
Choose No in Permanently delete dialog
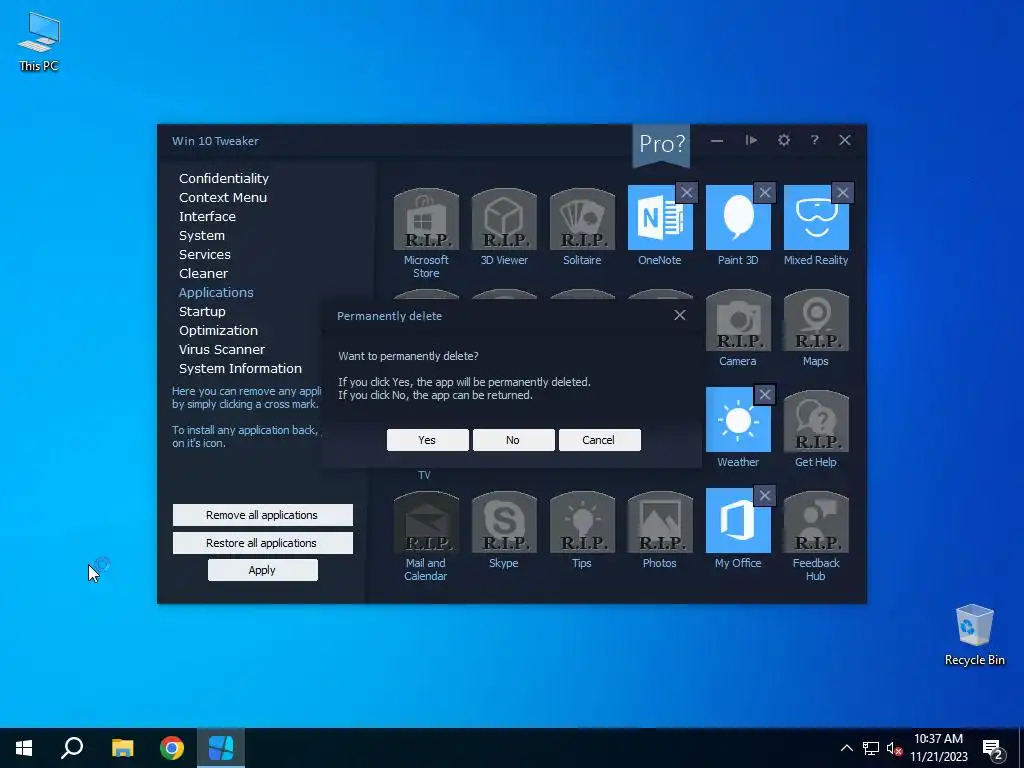(x=513, y=440)
